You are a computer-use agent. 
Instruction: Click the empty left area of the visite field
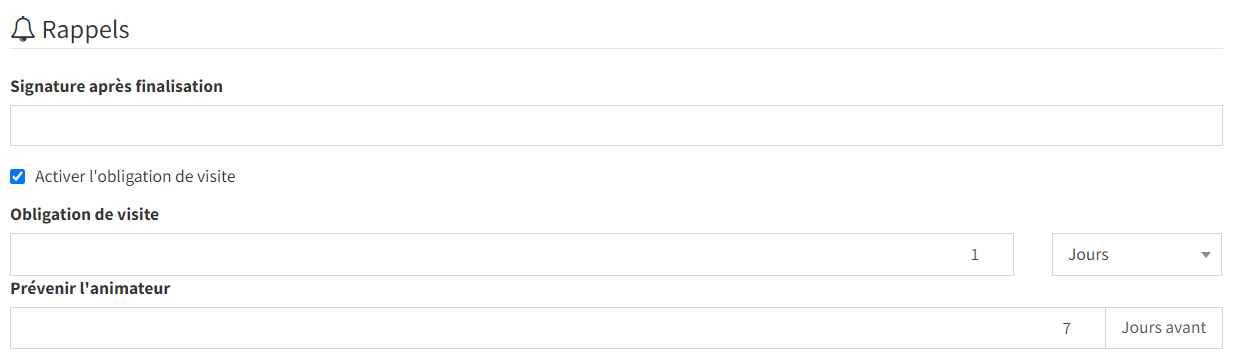click(300, 254)
